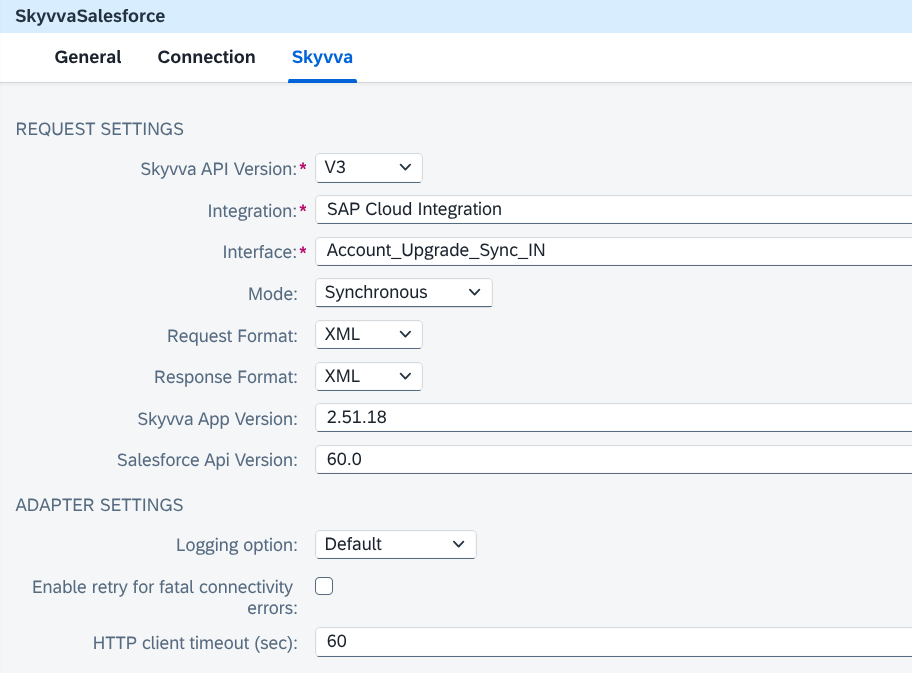Image resolution: width=912 pixels, height=673 pixels.
Task: Switch to the General tab
Action: 88,57
